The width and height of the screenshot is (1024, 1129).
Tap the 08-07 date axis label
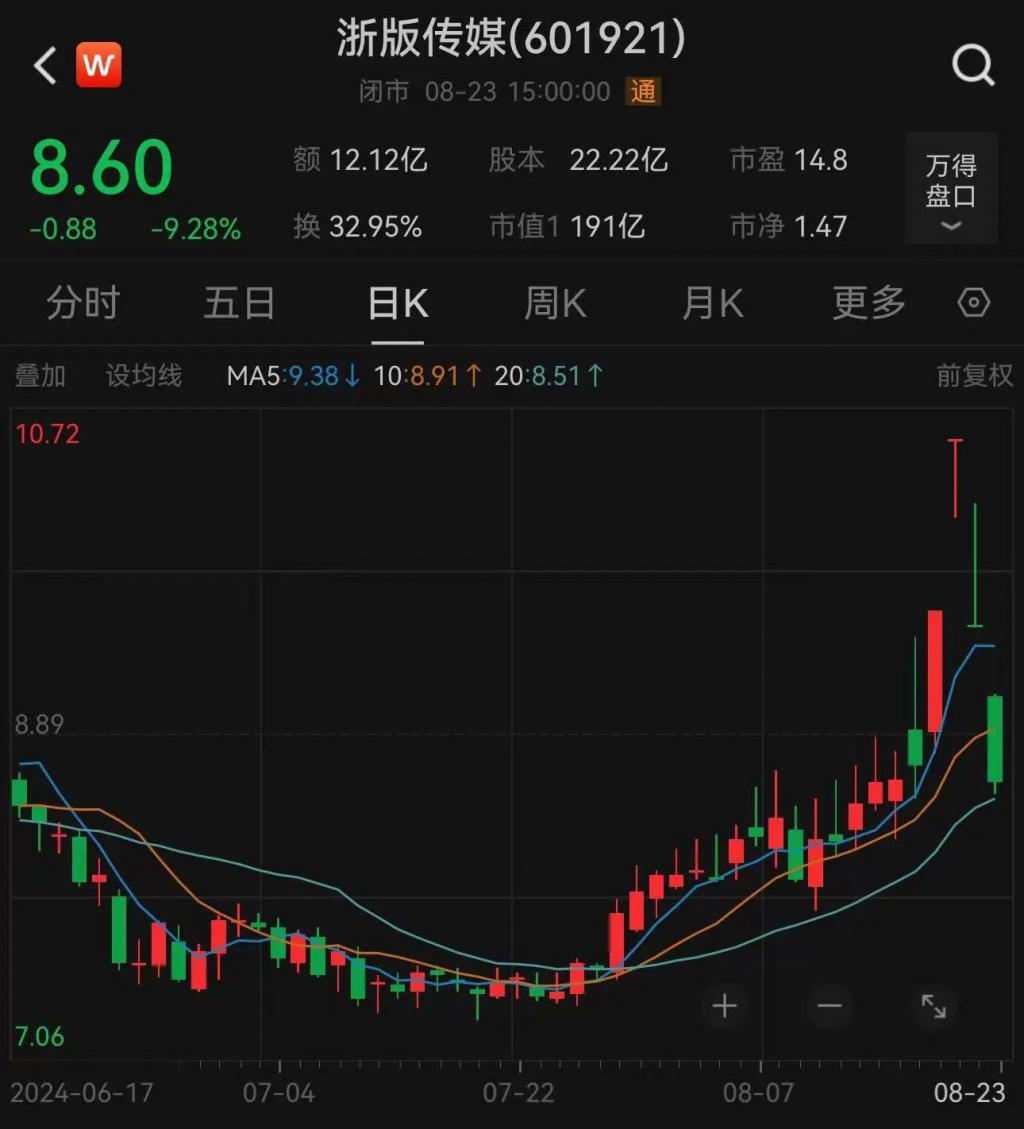coord(758,1093)
